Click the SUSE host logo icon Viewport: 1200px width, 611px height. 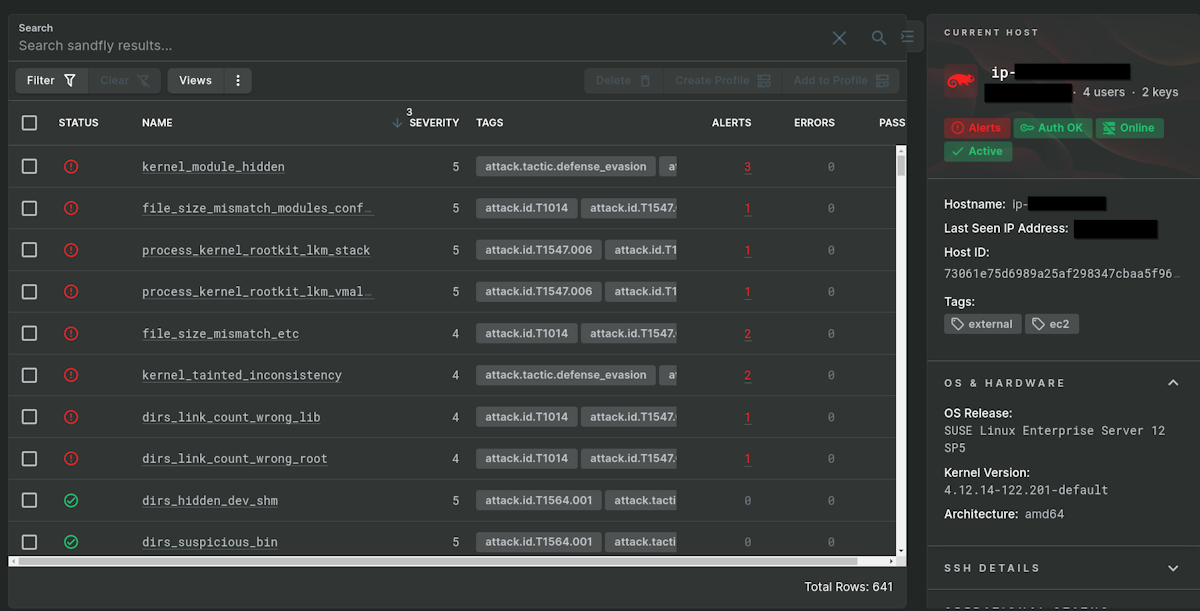pyautogui.click(x=961, y=82)
